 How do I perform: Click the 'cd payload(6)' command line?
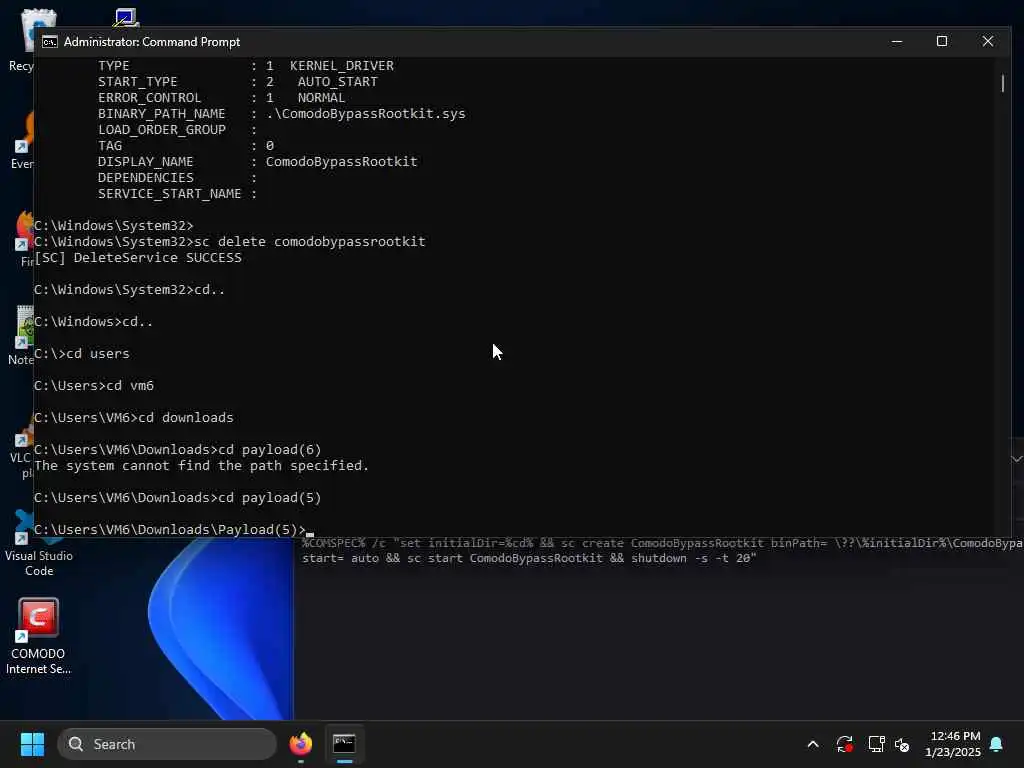pyautogui.click(x=178, y=449)
